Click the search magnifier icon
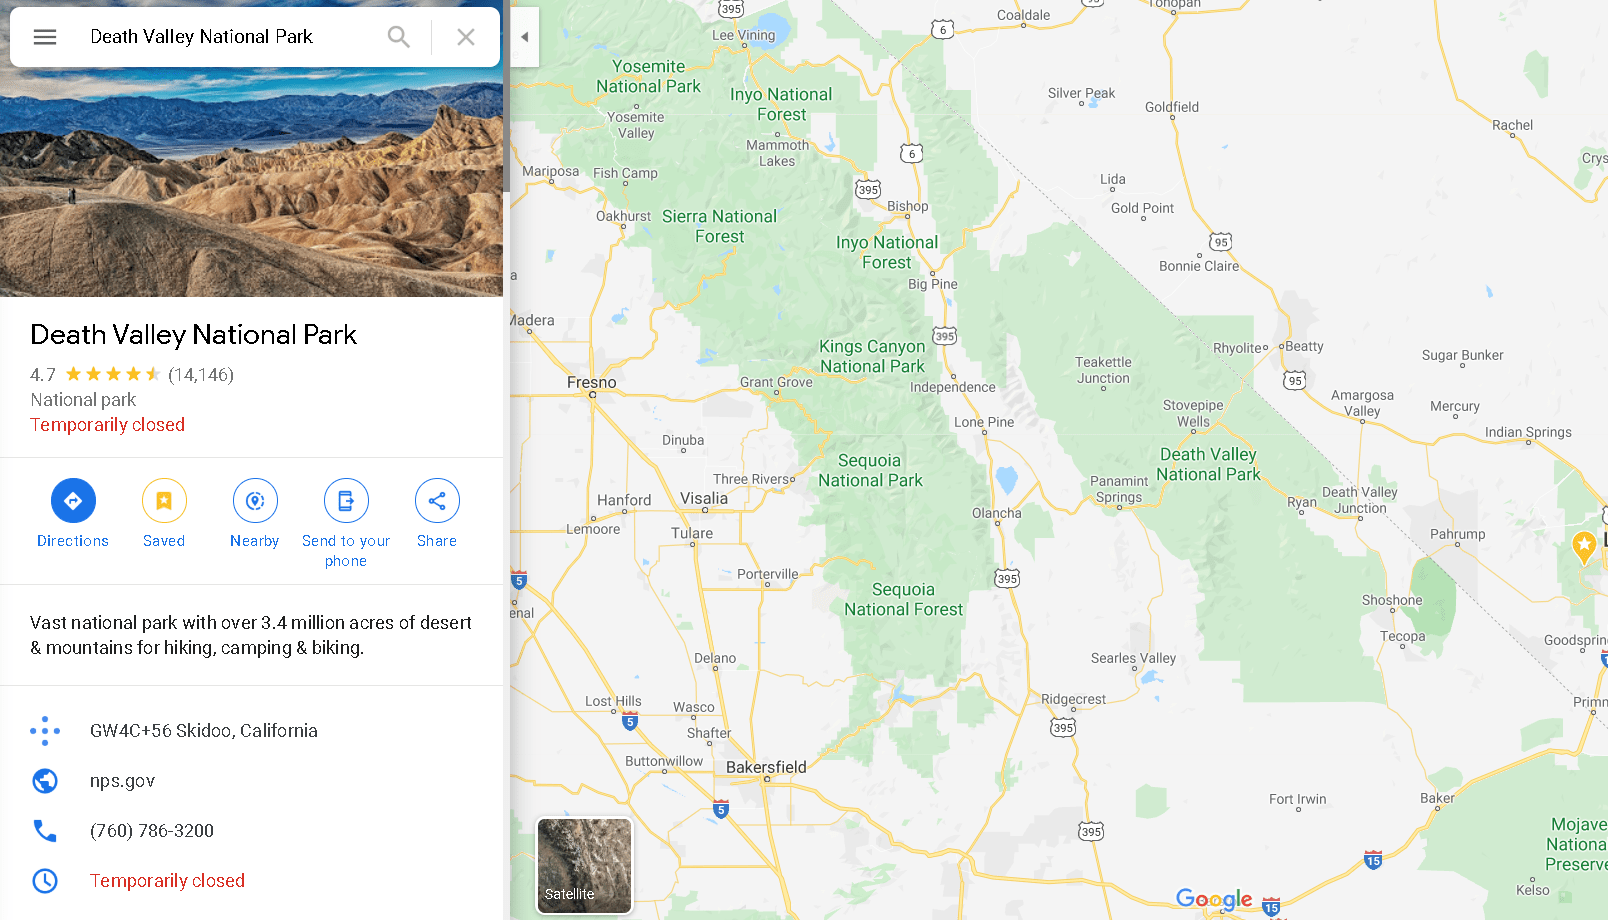Screen dimensions: 1608x920 point(398,37)
